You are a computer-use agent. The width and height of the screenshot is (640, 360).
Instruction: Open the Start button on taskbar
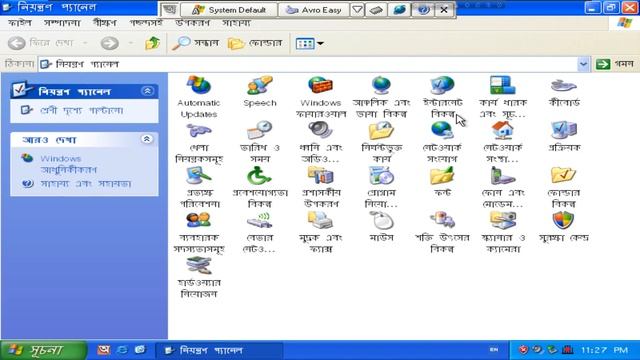coord(43,350)
